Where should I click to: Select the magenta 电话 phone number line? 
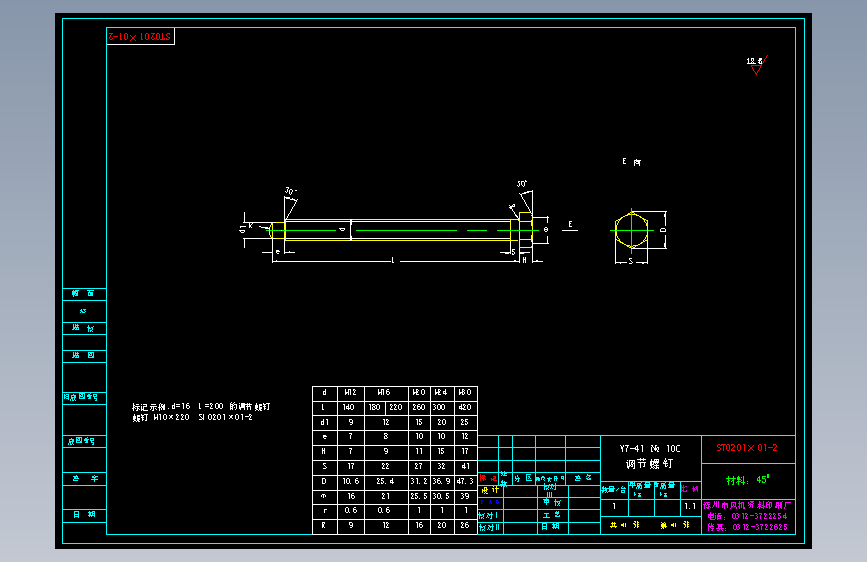point(747,516)
